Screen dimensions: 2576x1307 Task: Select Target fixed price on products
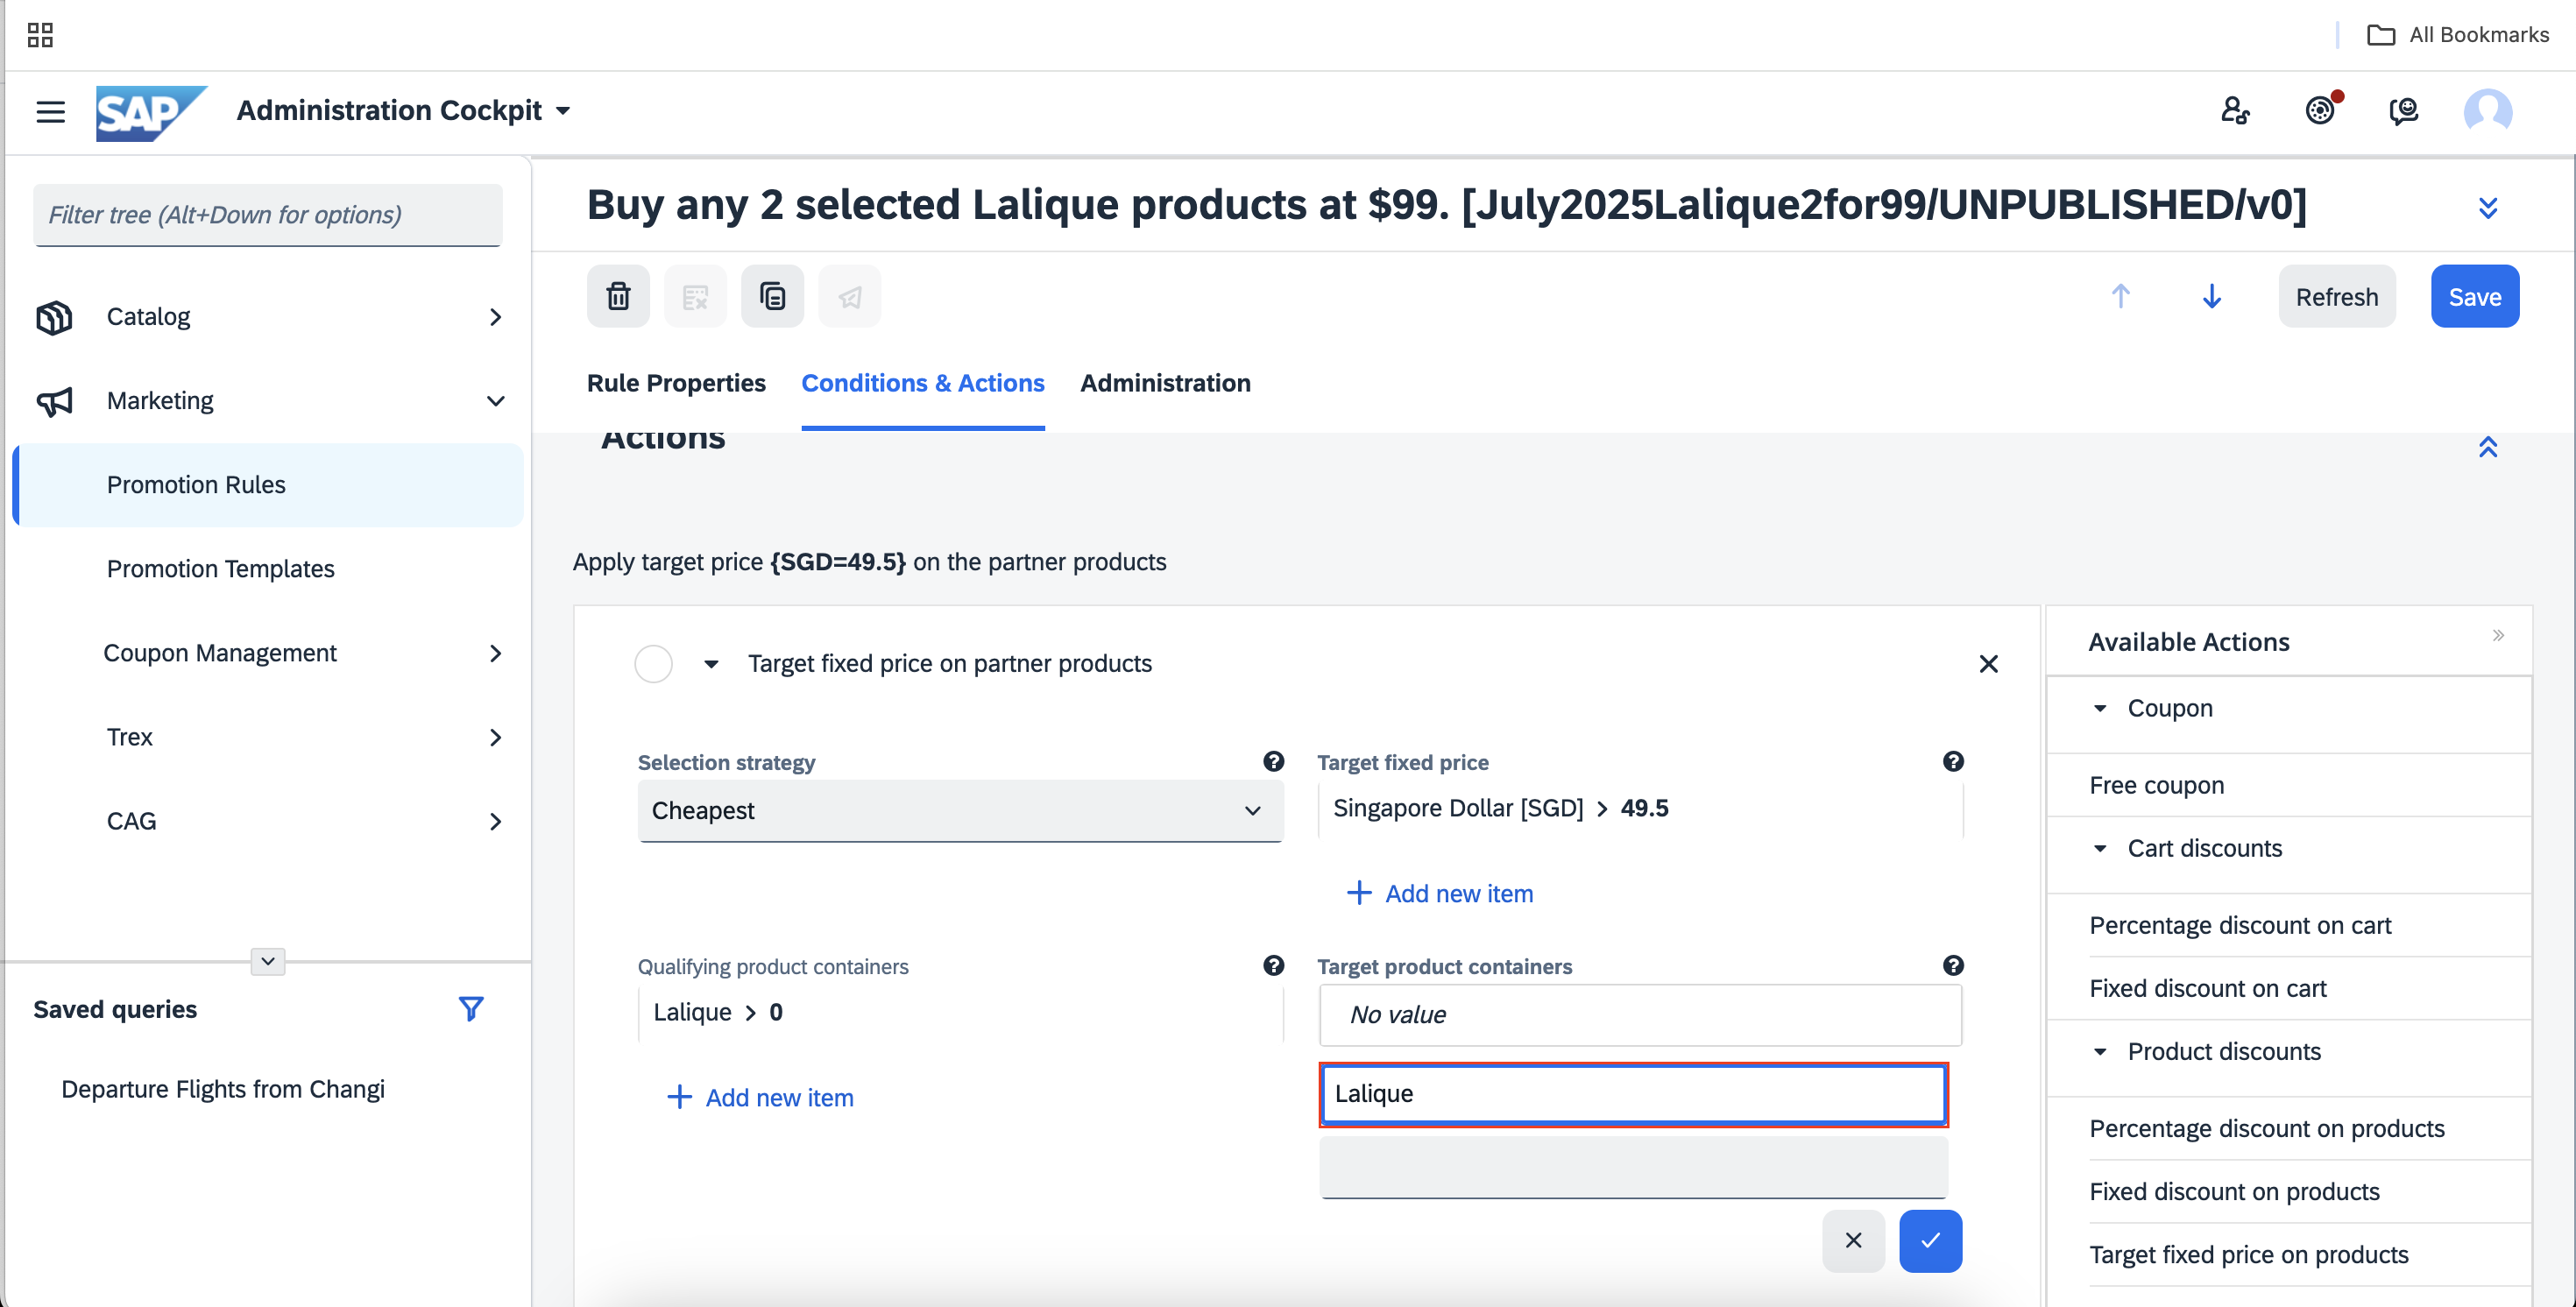tap(2248, 1255)
